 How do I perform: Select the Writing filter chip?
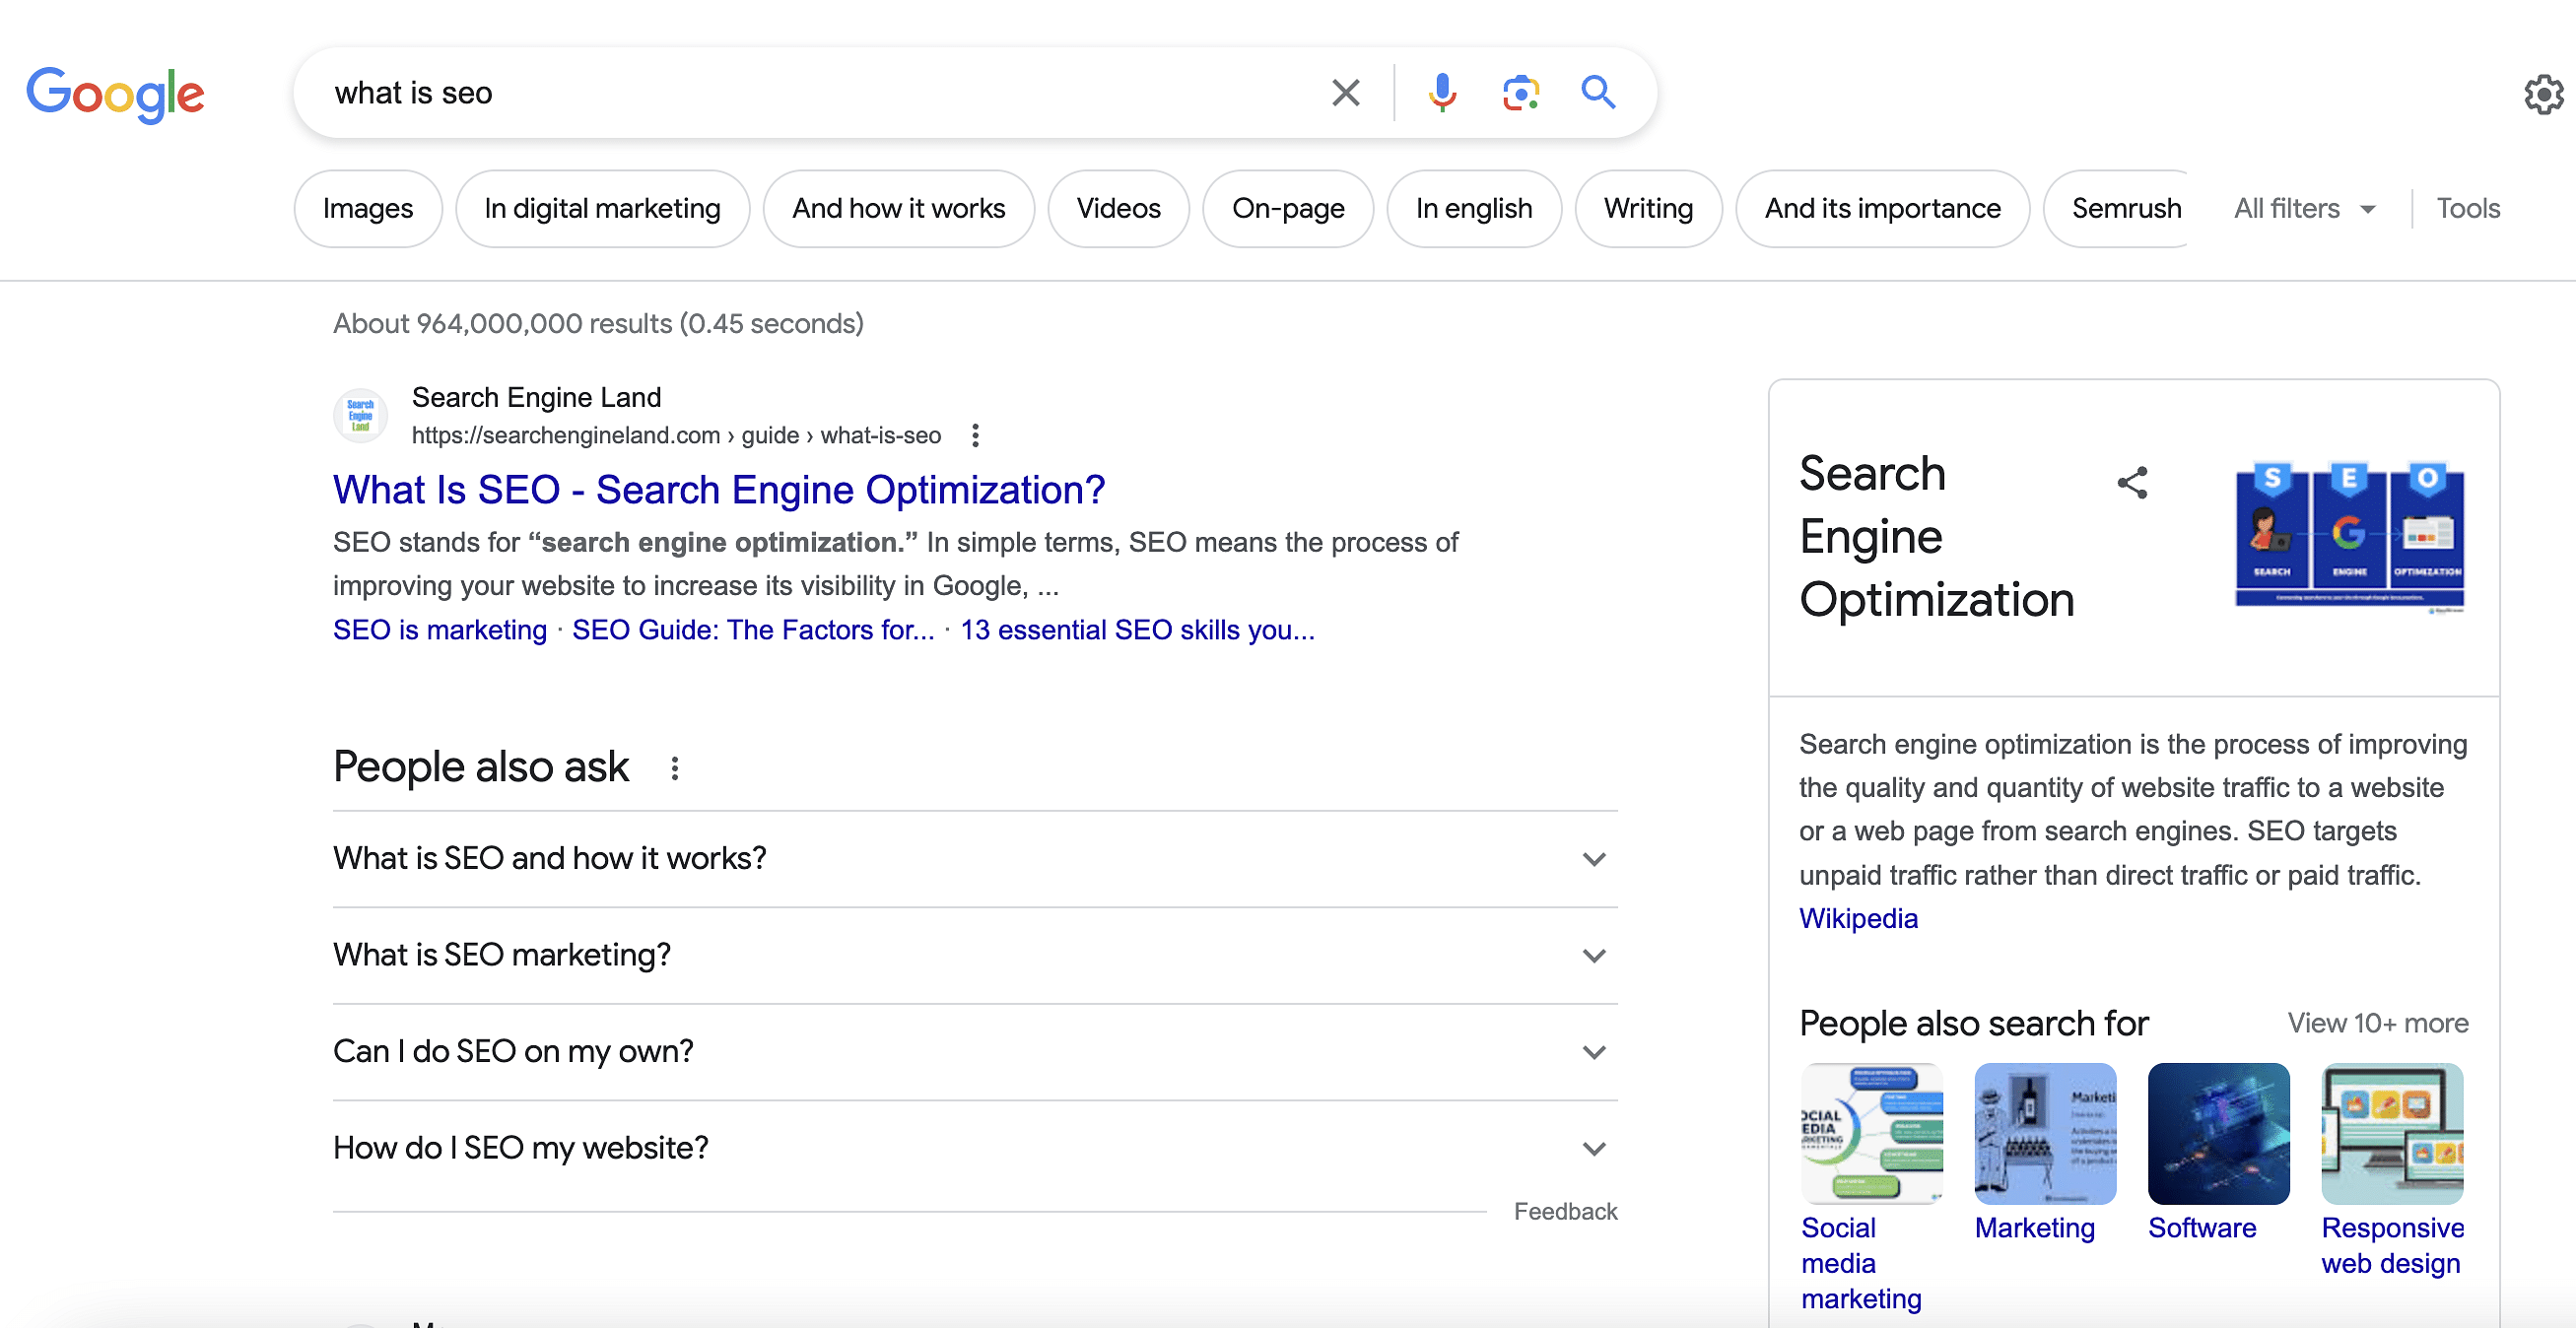1648,208
